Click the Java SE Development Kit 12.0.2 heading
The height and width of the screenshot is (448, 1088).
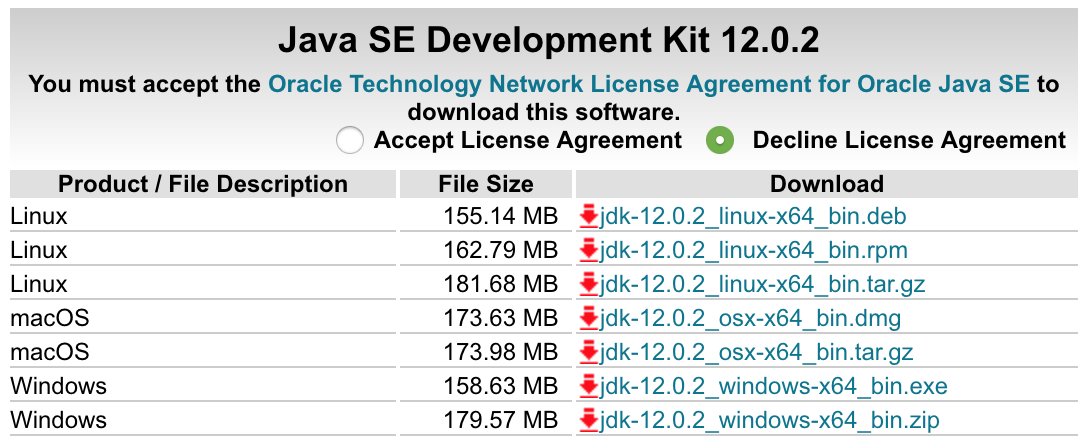[x=548, y=42]
